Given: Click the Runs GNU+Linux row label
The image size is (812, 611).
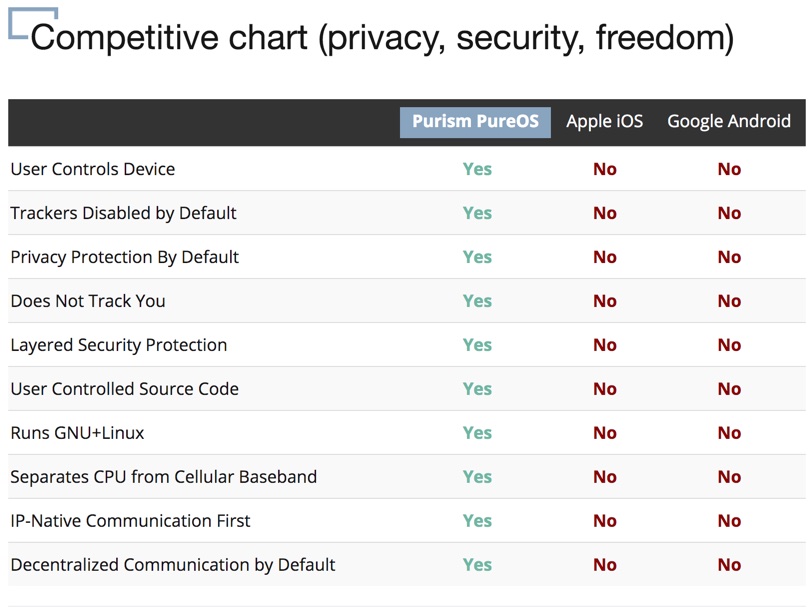Looking at the screenshot, I should point(77,433).
